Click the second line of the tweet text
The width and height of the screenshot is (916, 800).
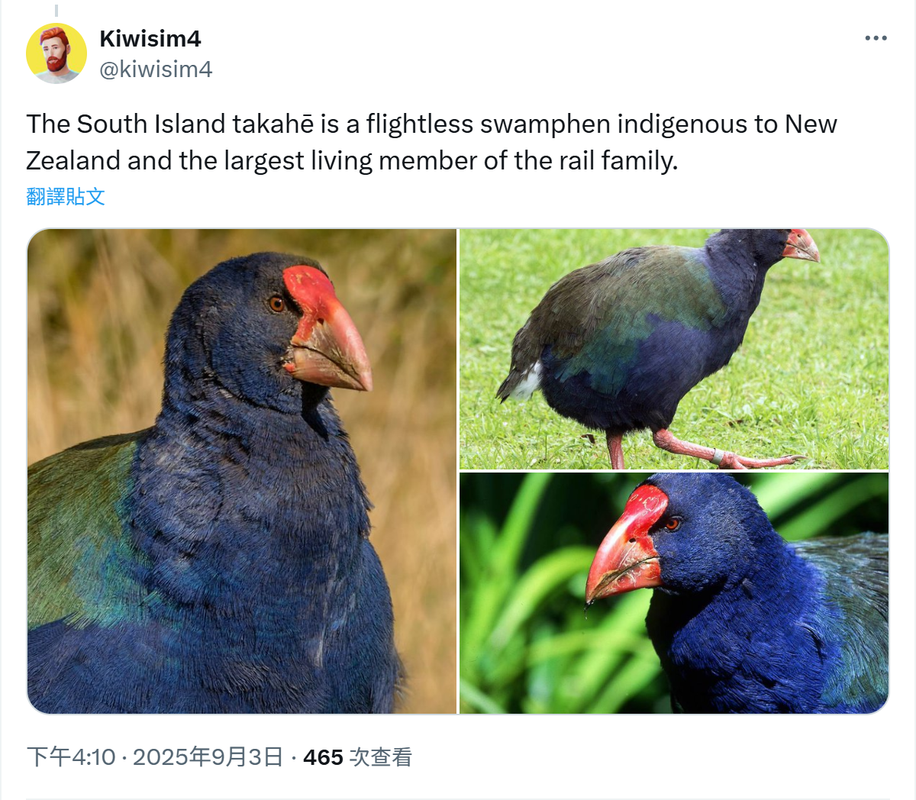click(352, 161)
